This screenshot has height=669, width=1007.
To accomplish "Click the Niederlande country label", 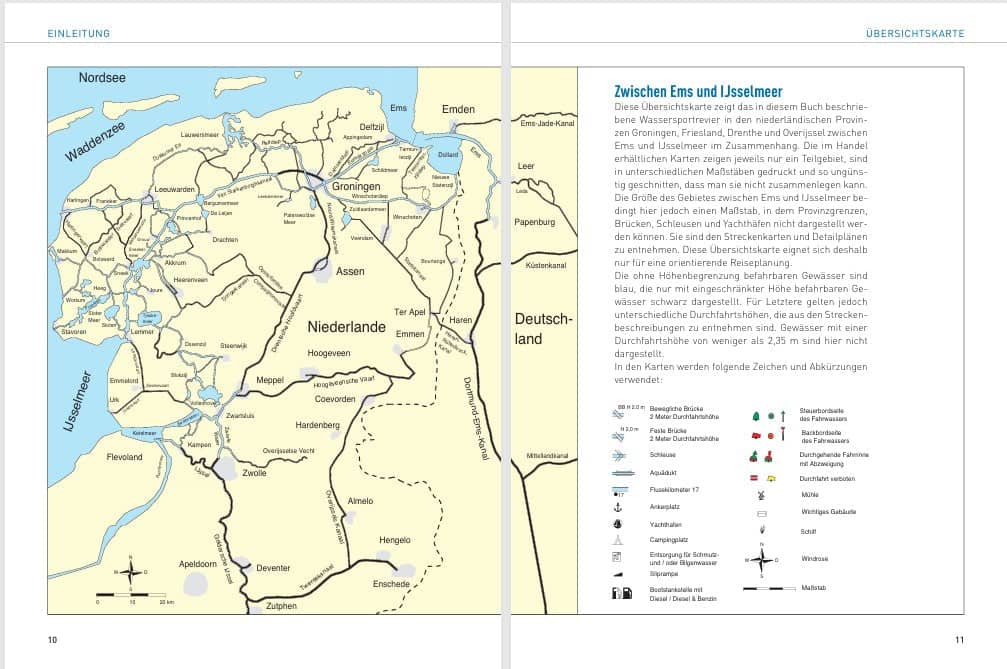I will click(x=346, y=327).
